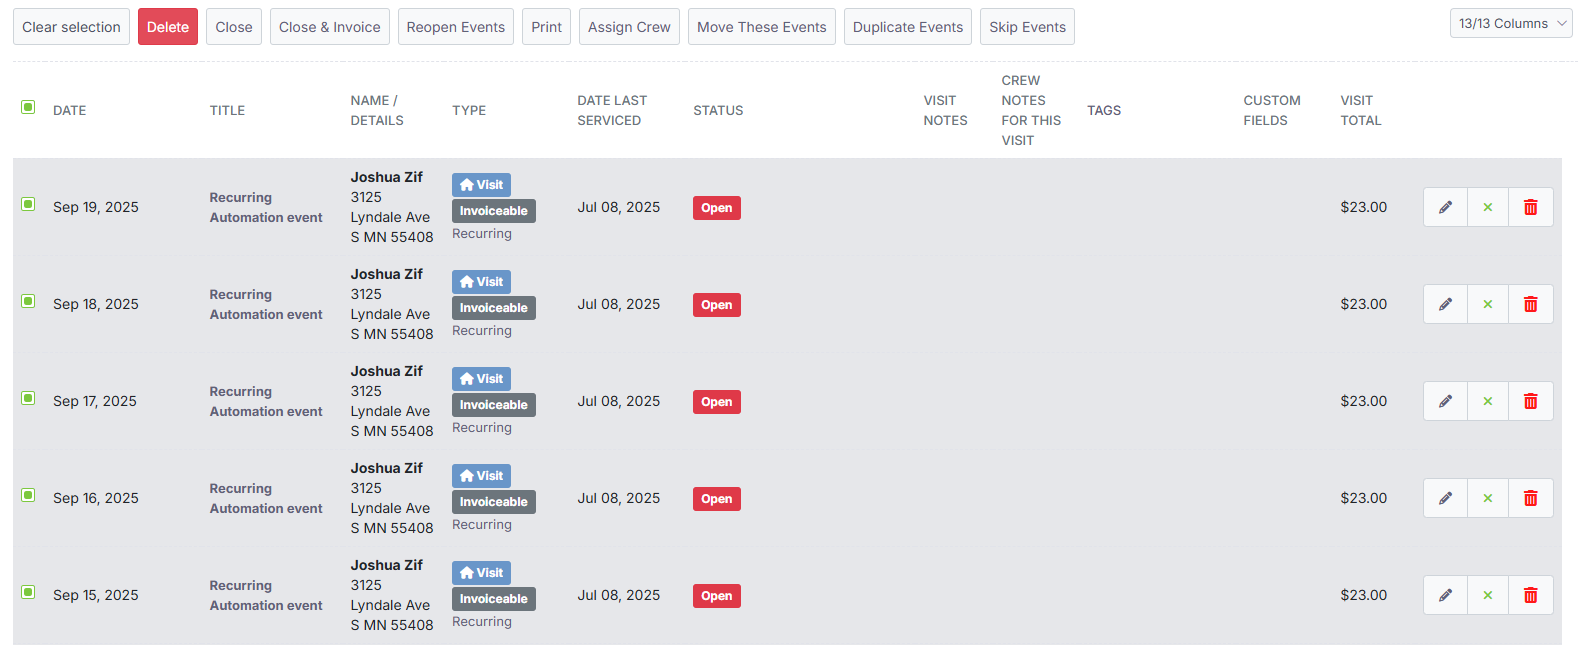The width and height of the screenshot is (1579, 645).
Task: Select the green X icon for Sep 17
Action: (1487, 400)
